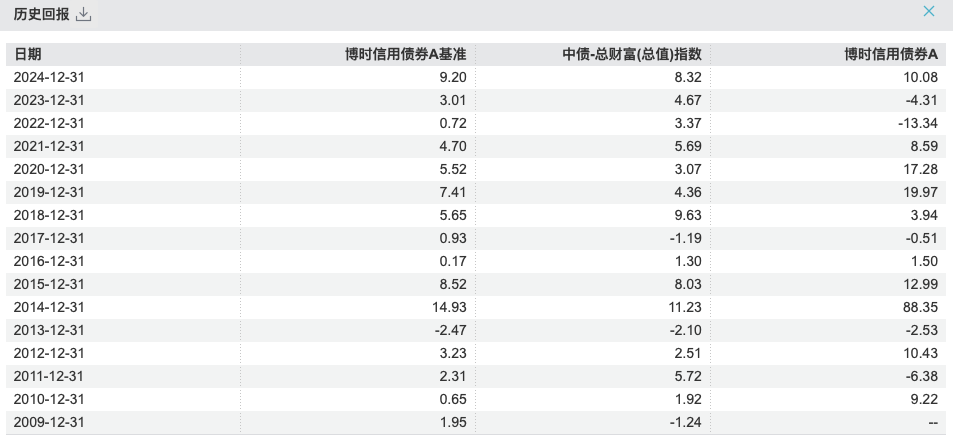
Task: Click the -2.47 benchmark value in 2013 row
Action: pyautogui.click(x=450, y=331)
